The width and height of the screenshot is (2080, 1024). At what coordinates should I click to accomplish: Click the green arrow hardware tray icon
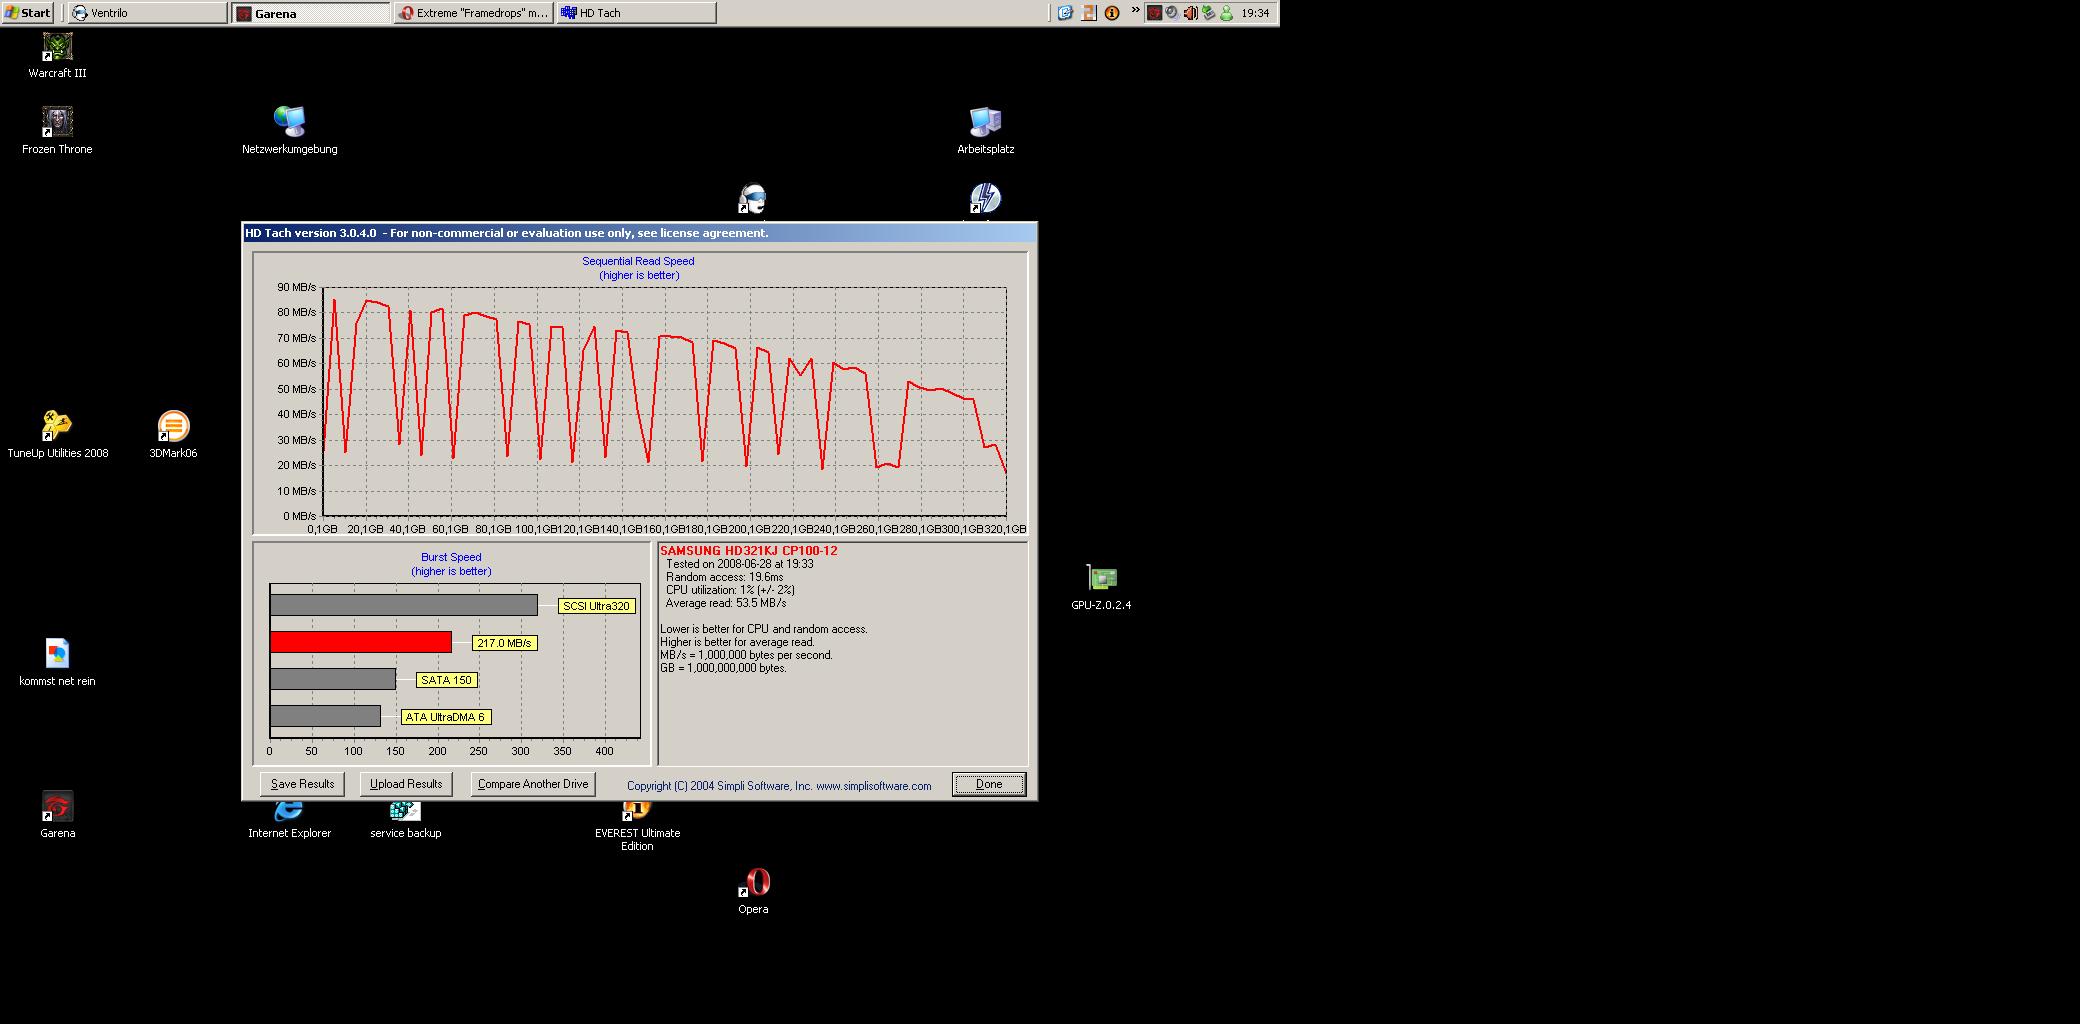[1208, 13]
